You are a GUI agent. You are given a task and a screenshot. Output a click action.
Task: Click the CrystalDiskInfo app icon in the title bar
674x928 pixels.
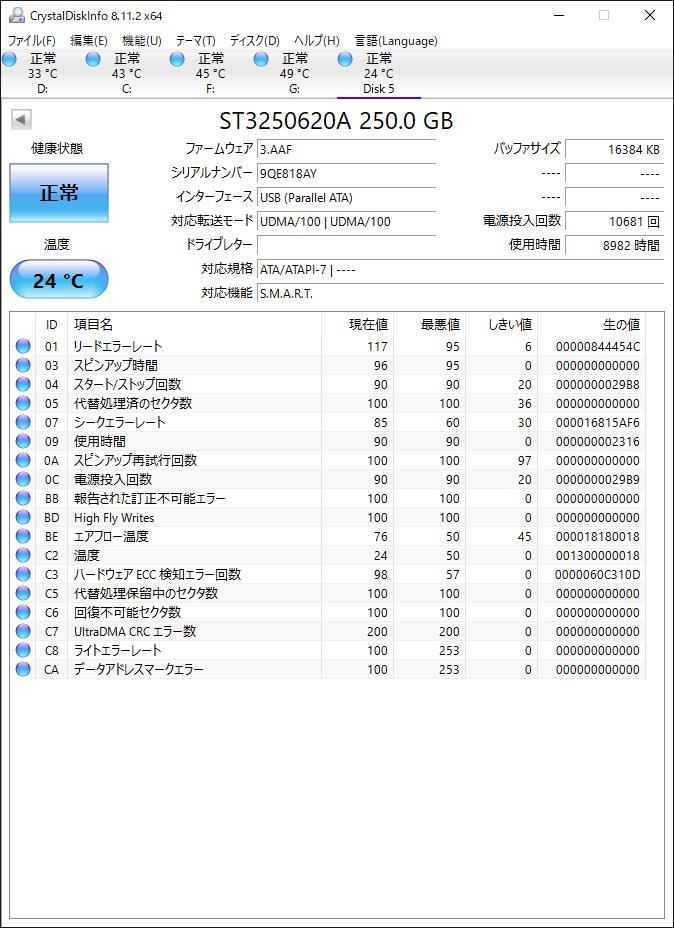click(x=17, y=15)
